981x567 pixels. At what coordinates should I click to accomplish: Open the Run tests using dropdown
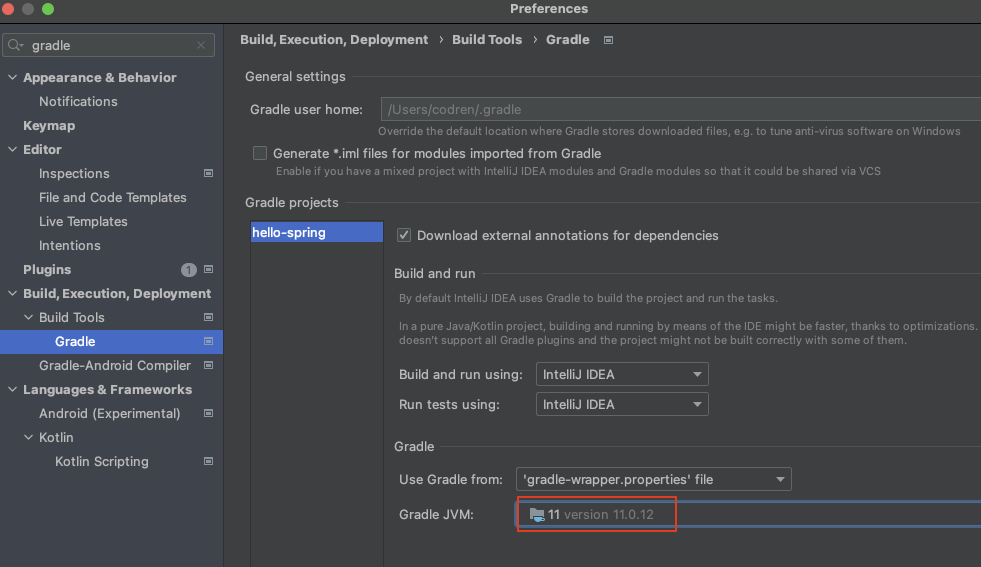pos(621,405)
